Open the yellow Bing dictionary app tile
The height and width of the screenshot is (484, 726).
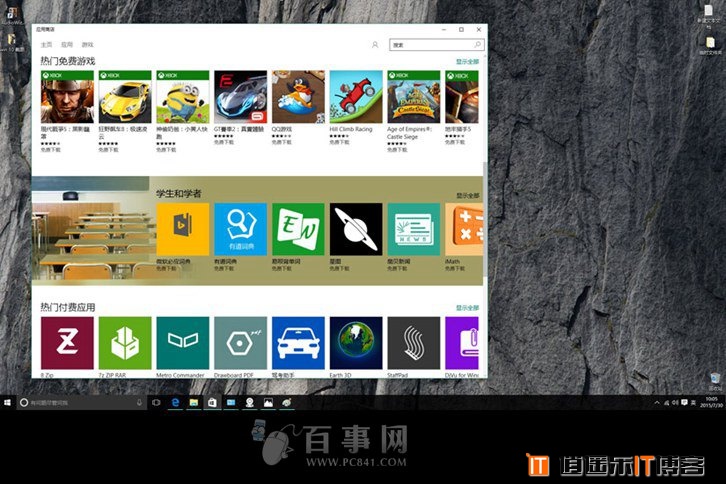[182, 229]
